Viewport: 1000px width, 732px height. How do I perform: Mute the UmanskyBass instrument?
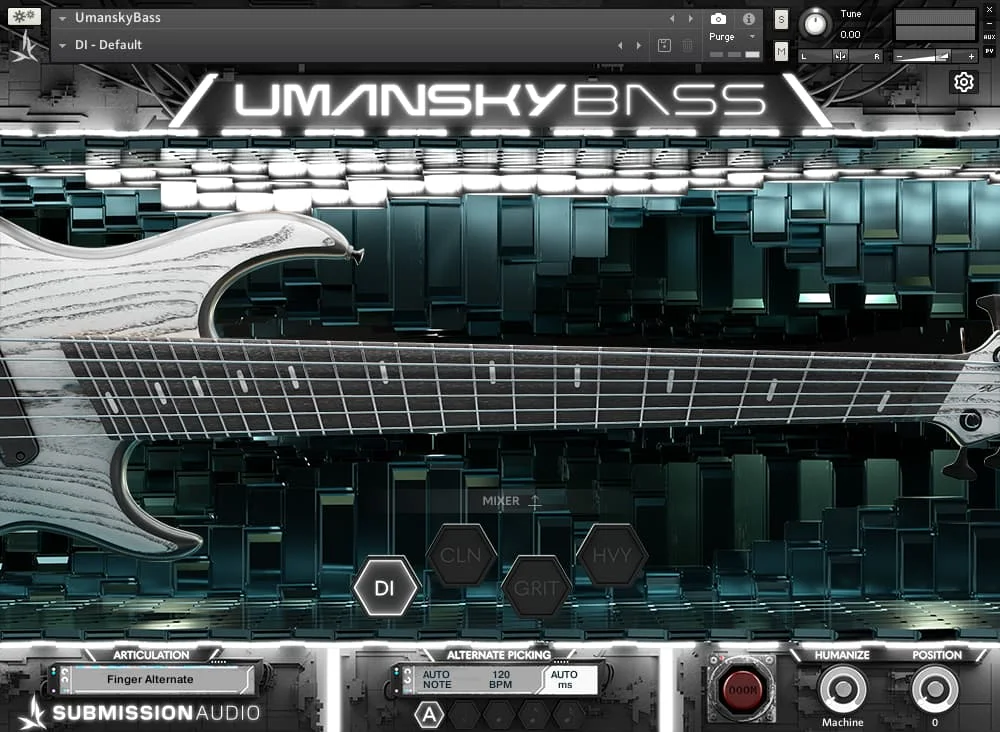tap(781, 50)
